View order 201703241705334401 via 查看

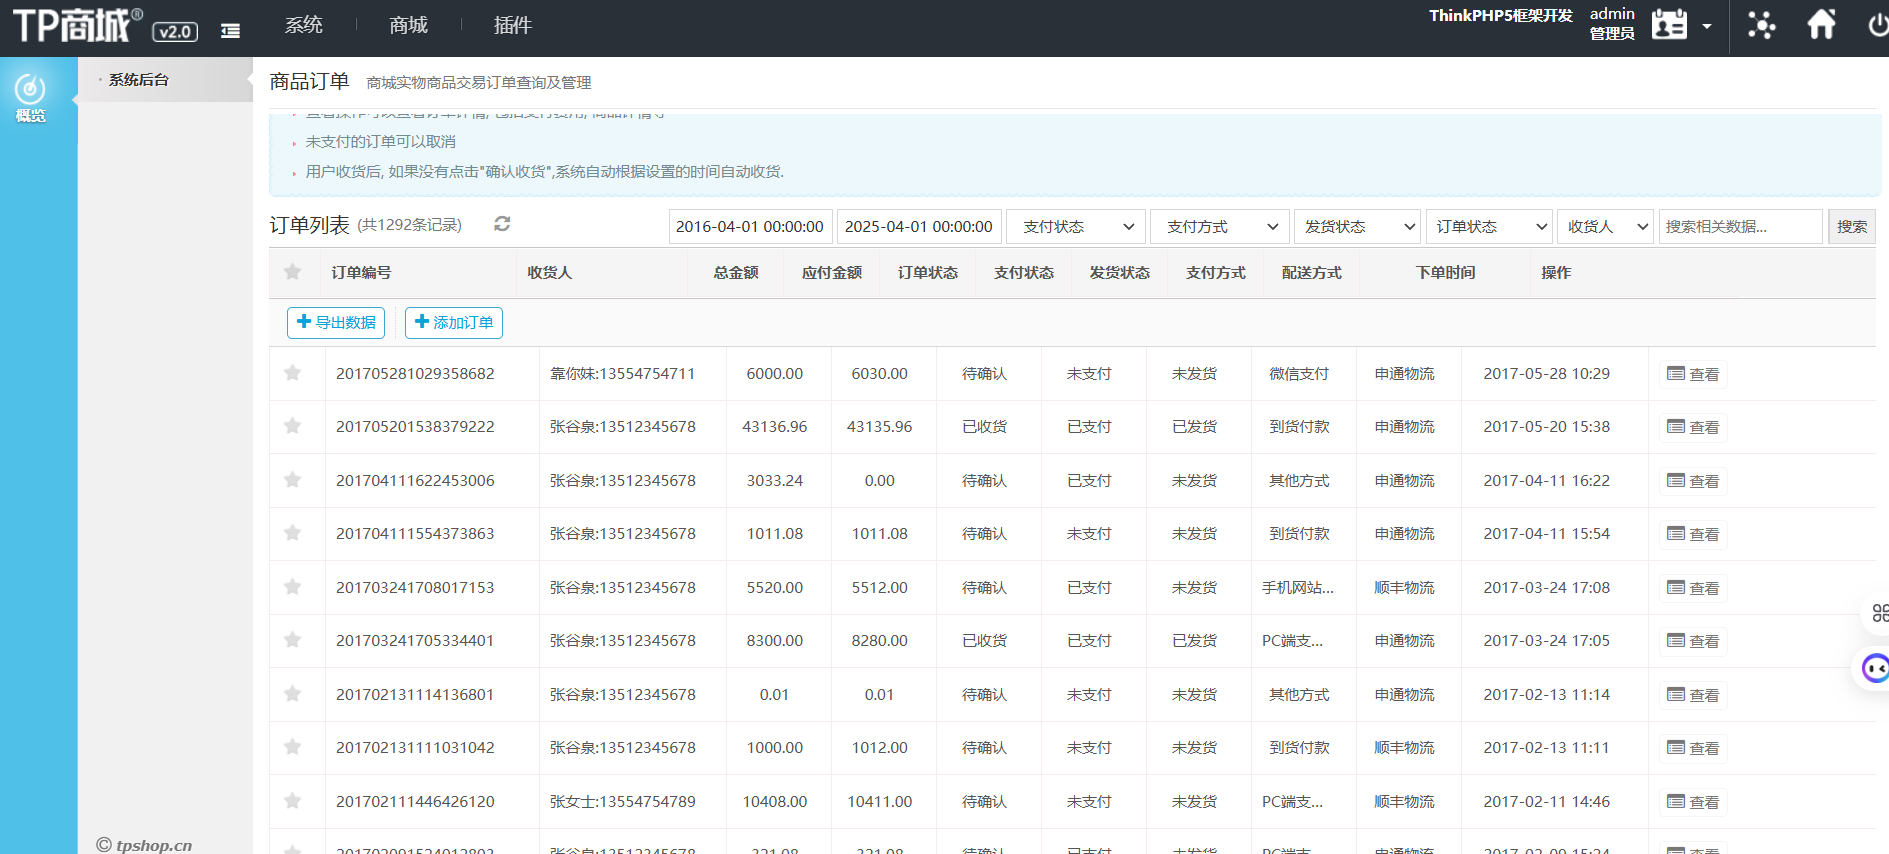point(1693,641)
